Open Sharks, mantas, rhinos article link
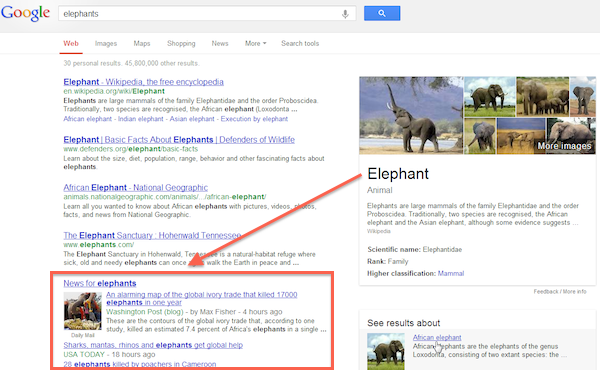Viewport: 600px width, 370px height. pyautogui.click(x=153, y=345)
